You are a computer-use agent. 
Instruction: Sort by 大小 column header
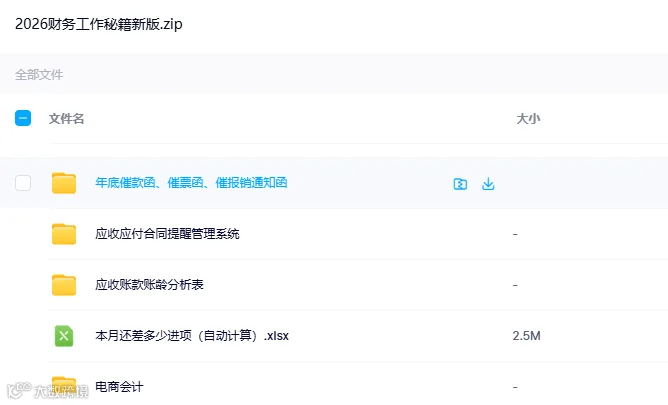point(528,118)
